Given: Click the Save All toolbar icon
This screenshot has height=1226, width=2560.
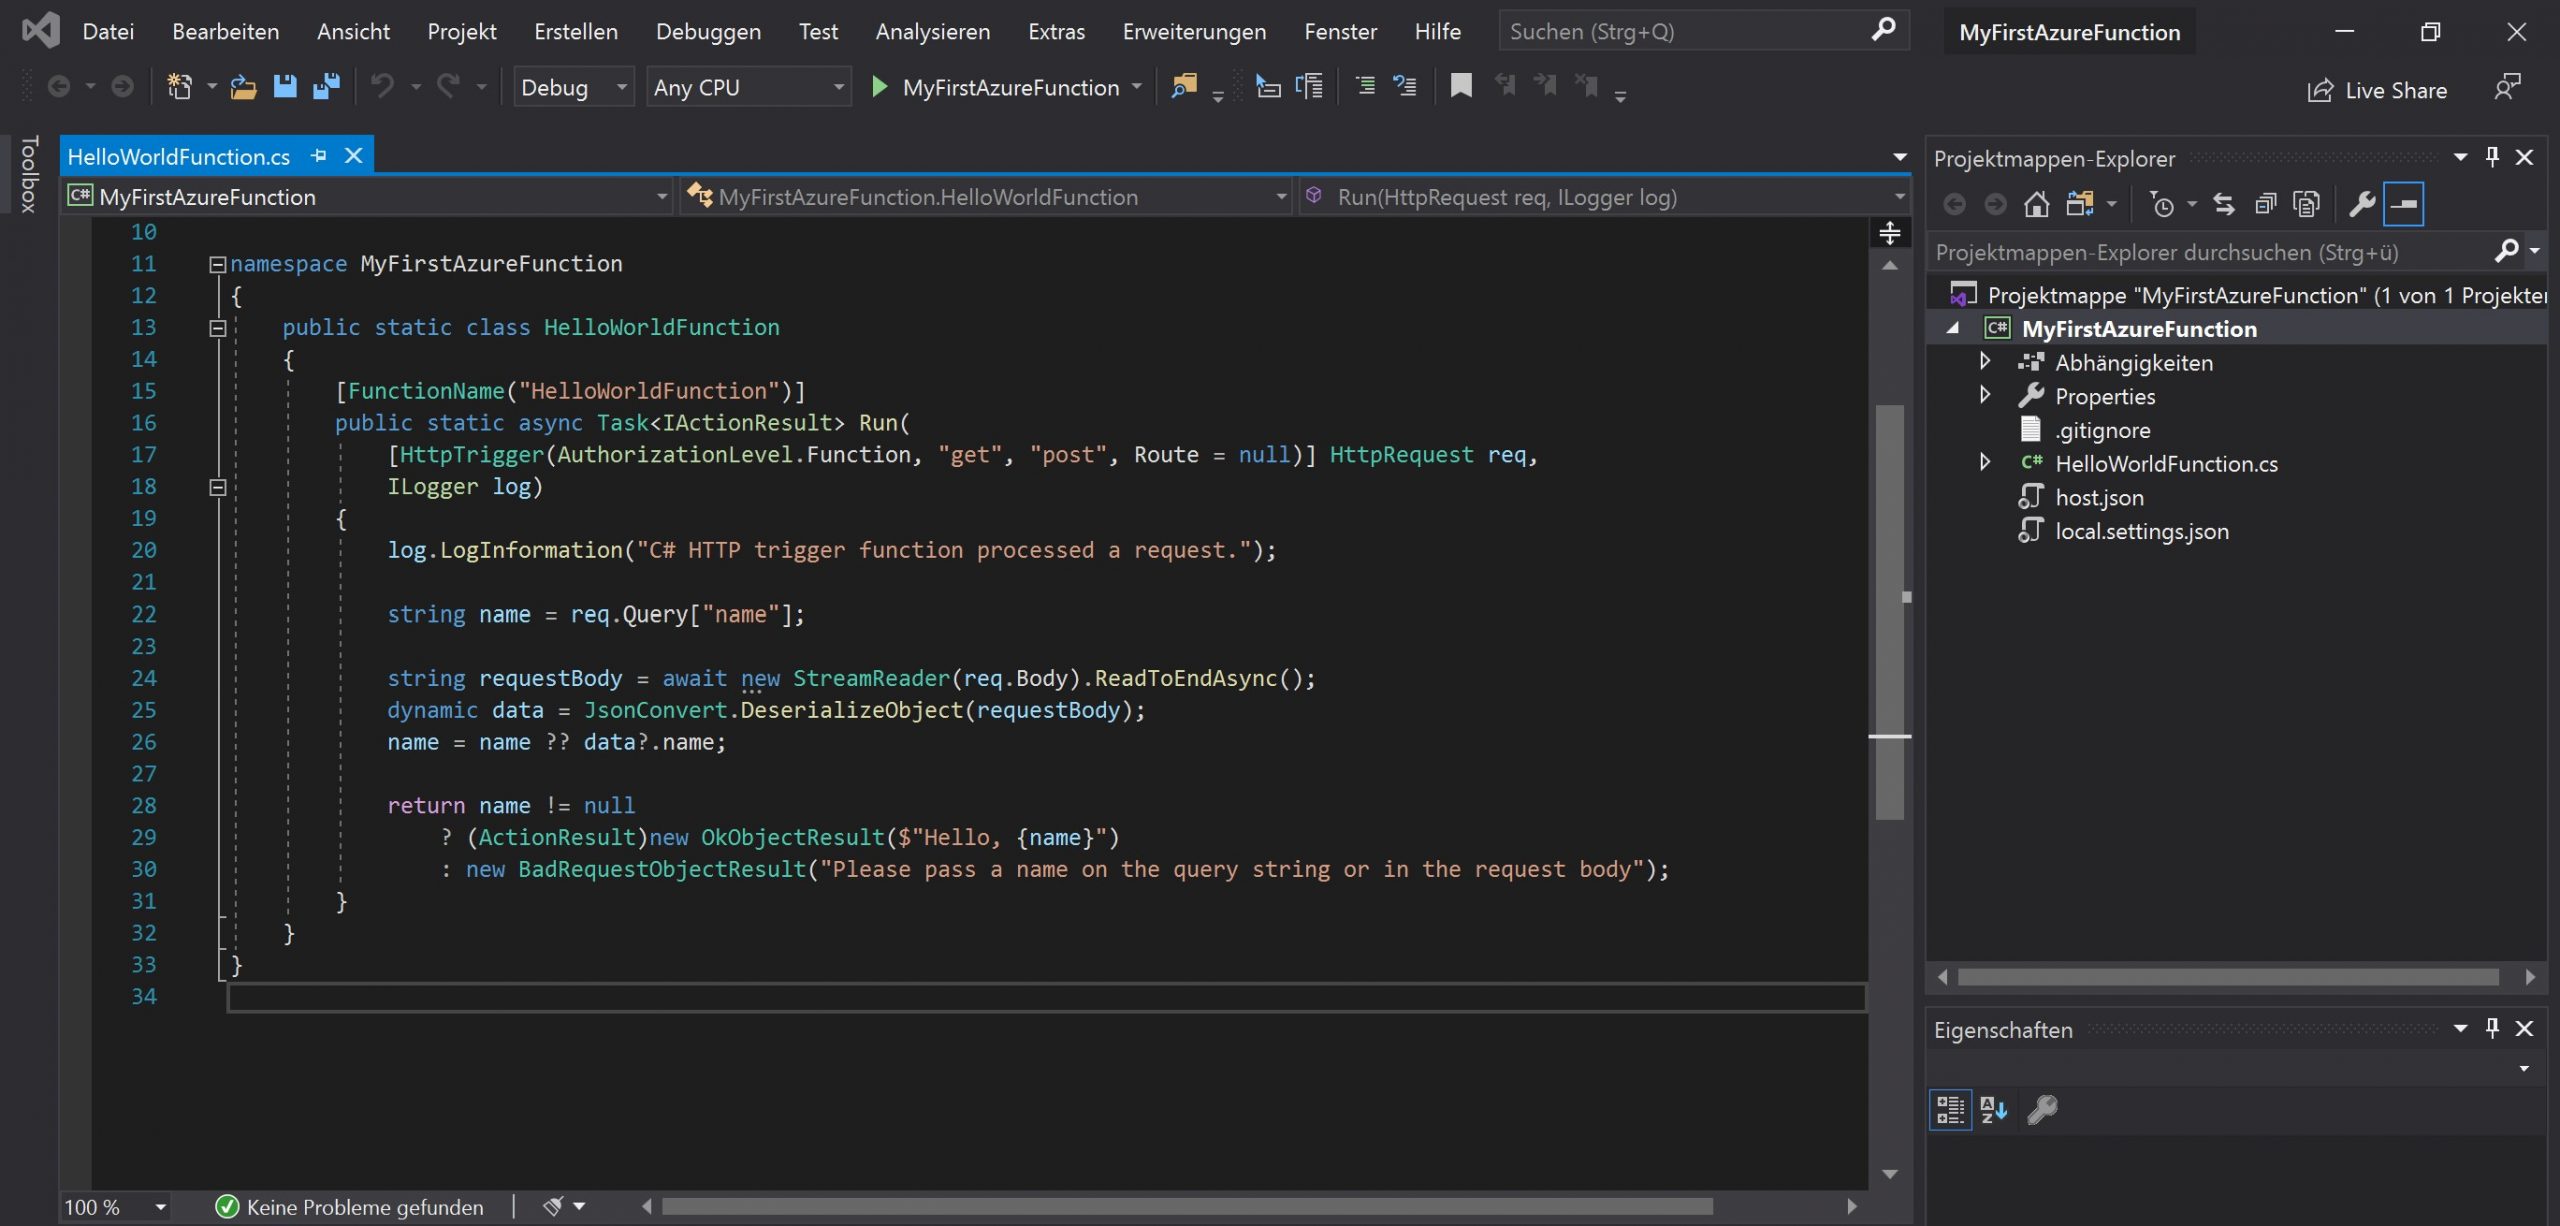Looking at the screenshot, I should (326, 87).
